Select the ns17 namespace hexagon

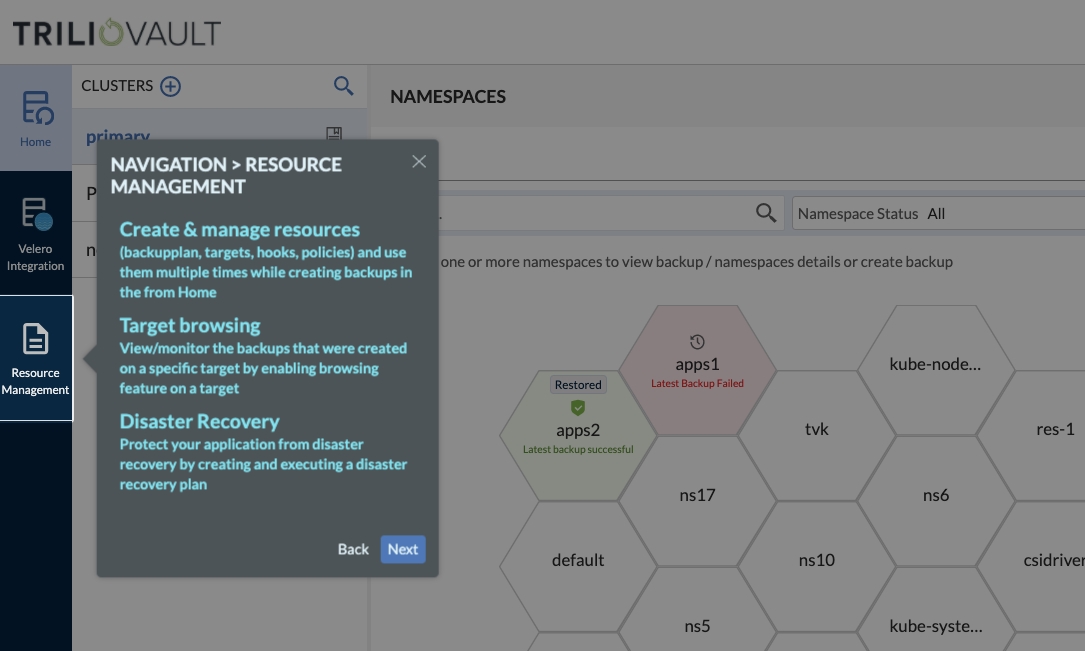coord(697,495)
